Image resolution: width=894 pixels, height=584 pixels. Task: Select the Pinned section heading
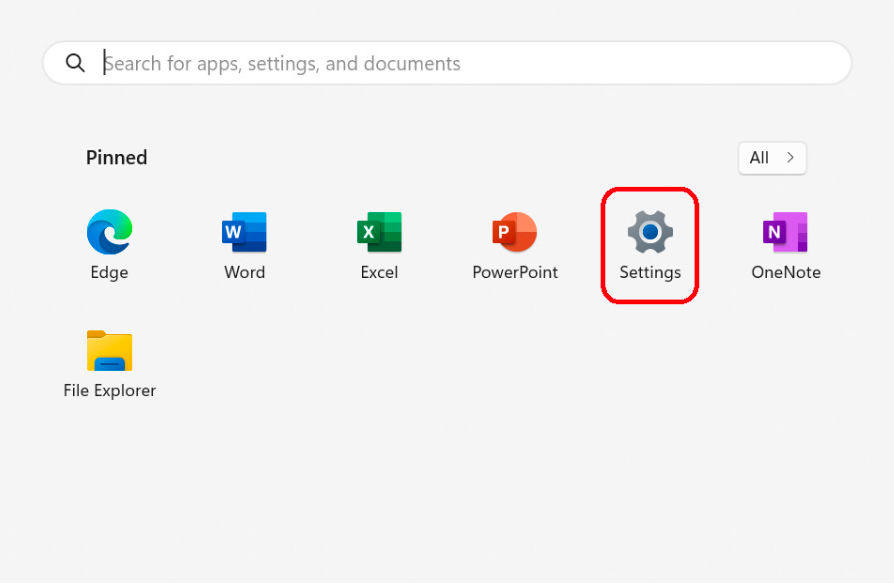(x=116, y=158)
